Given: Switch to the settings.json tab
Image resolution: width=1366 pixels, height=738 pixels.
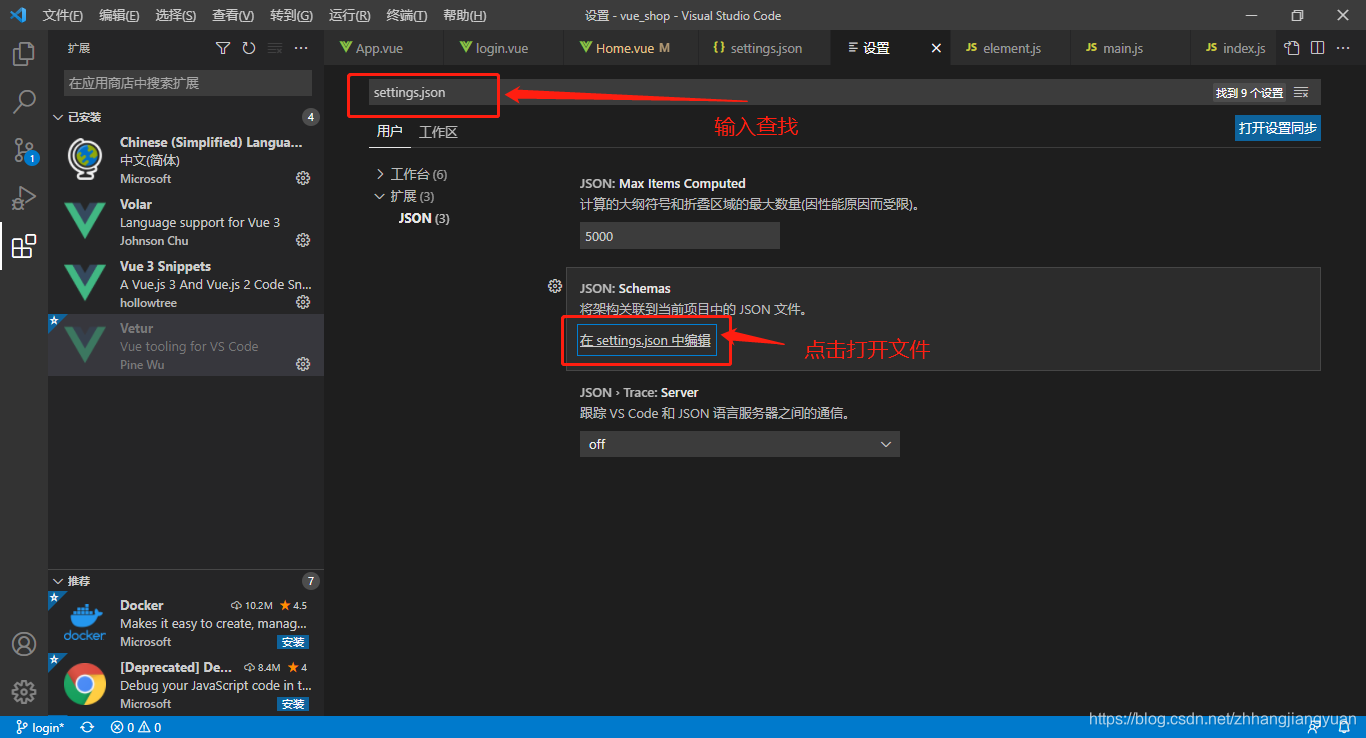Looking at the screenshot, I should (x=765, y=48).
